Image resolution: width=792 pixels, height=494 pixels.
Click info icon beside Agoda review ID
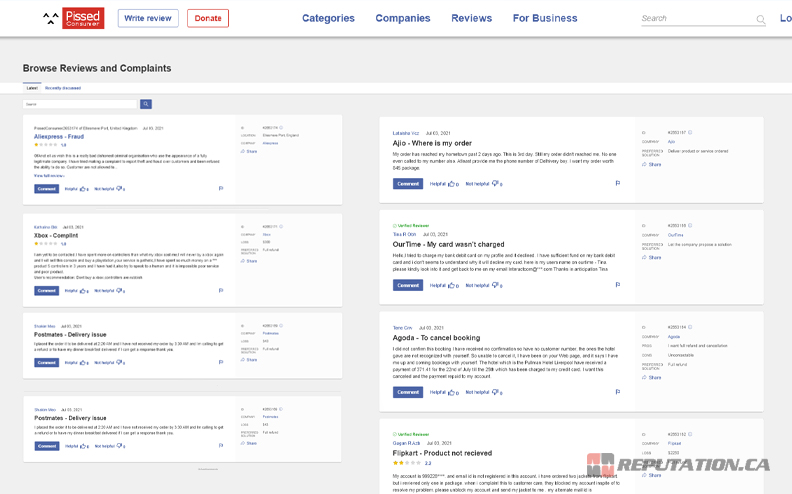[x=690, y=327]
